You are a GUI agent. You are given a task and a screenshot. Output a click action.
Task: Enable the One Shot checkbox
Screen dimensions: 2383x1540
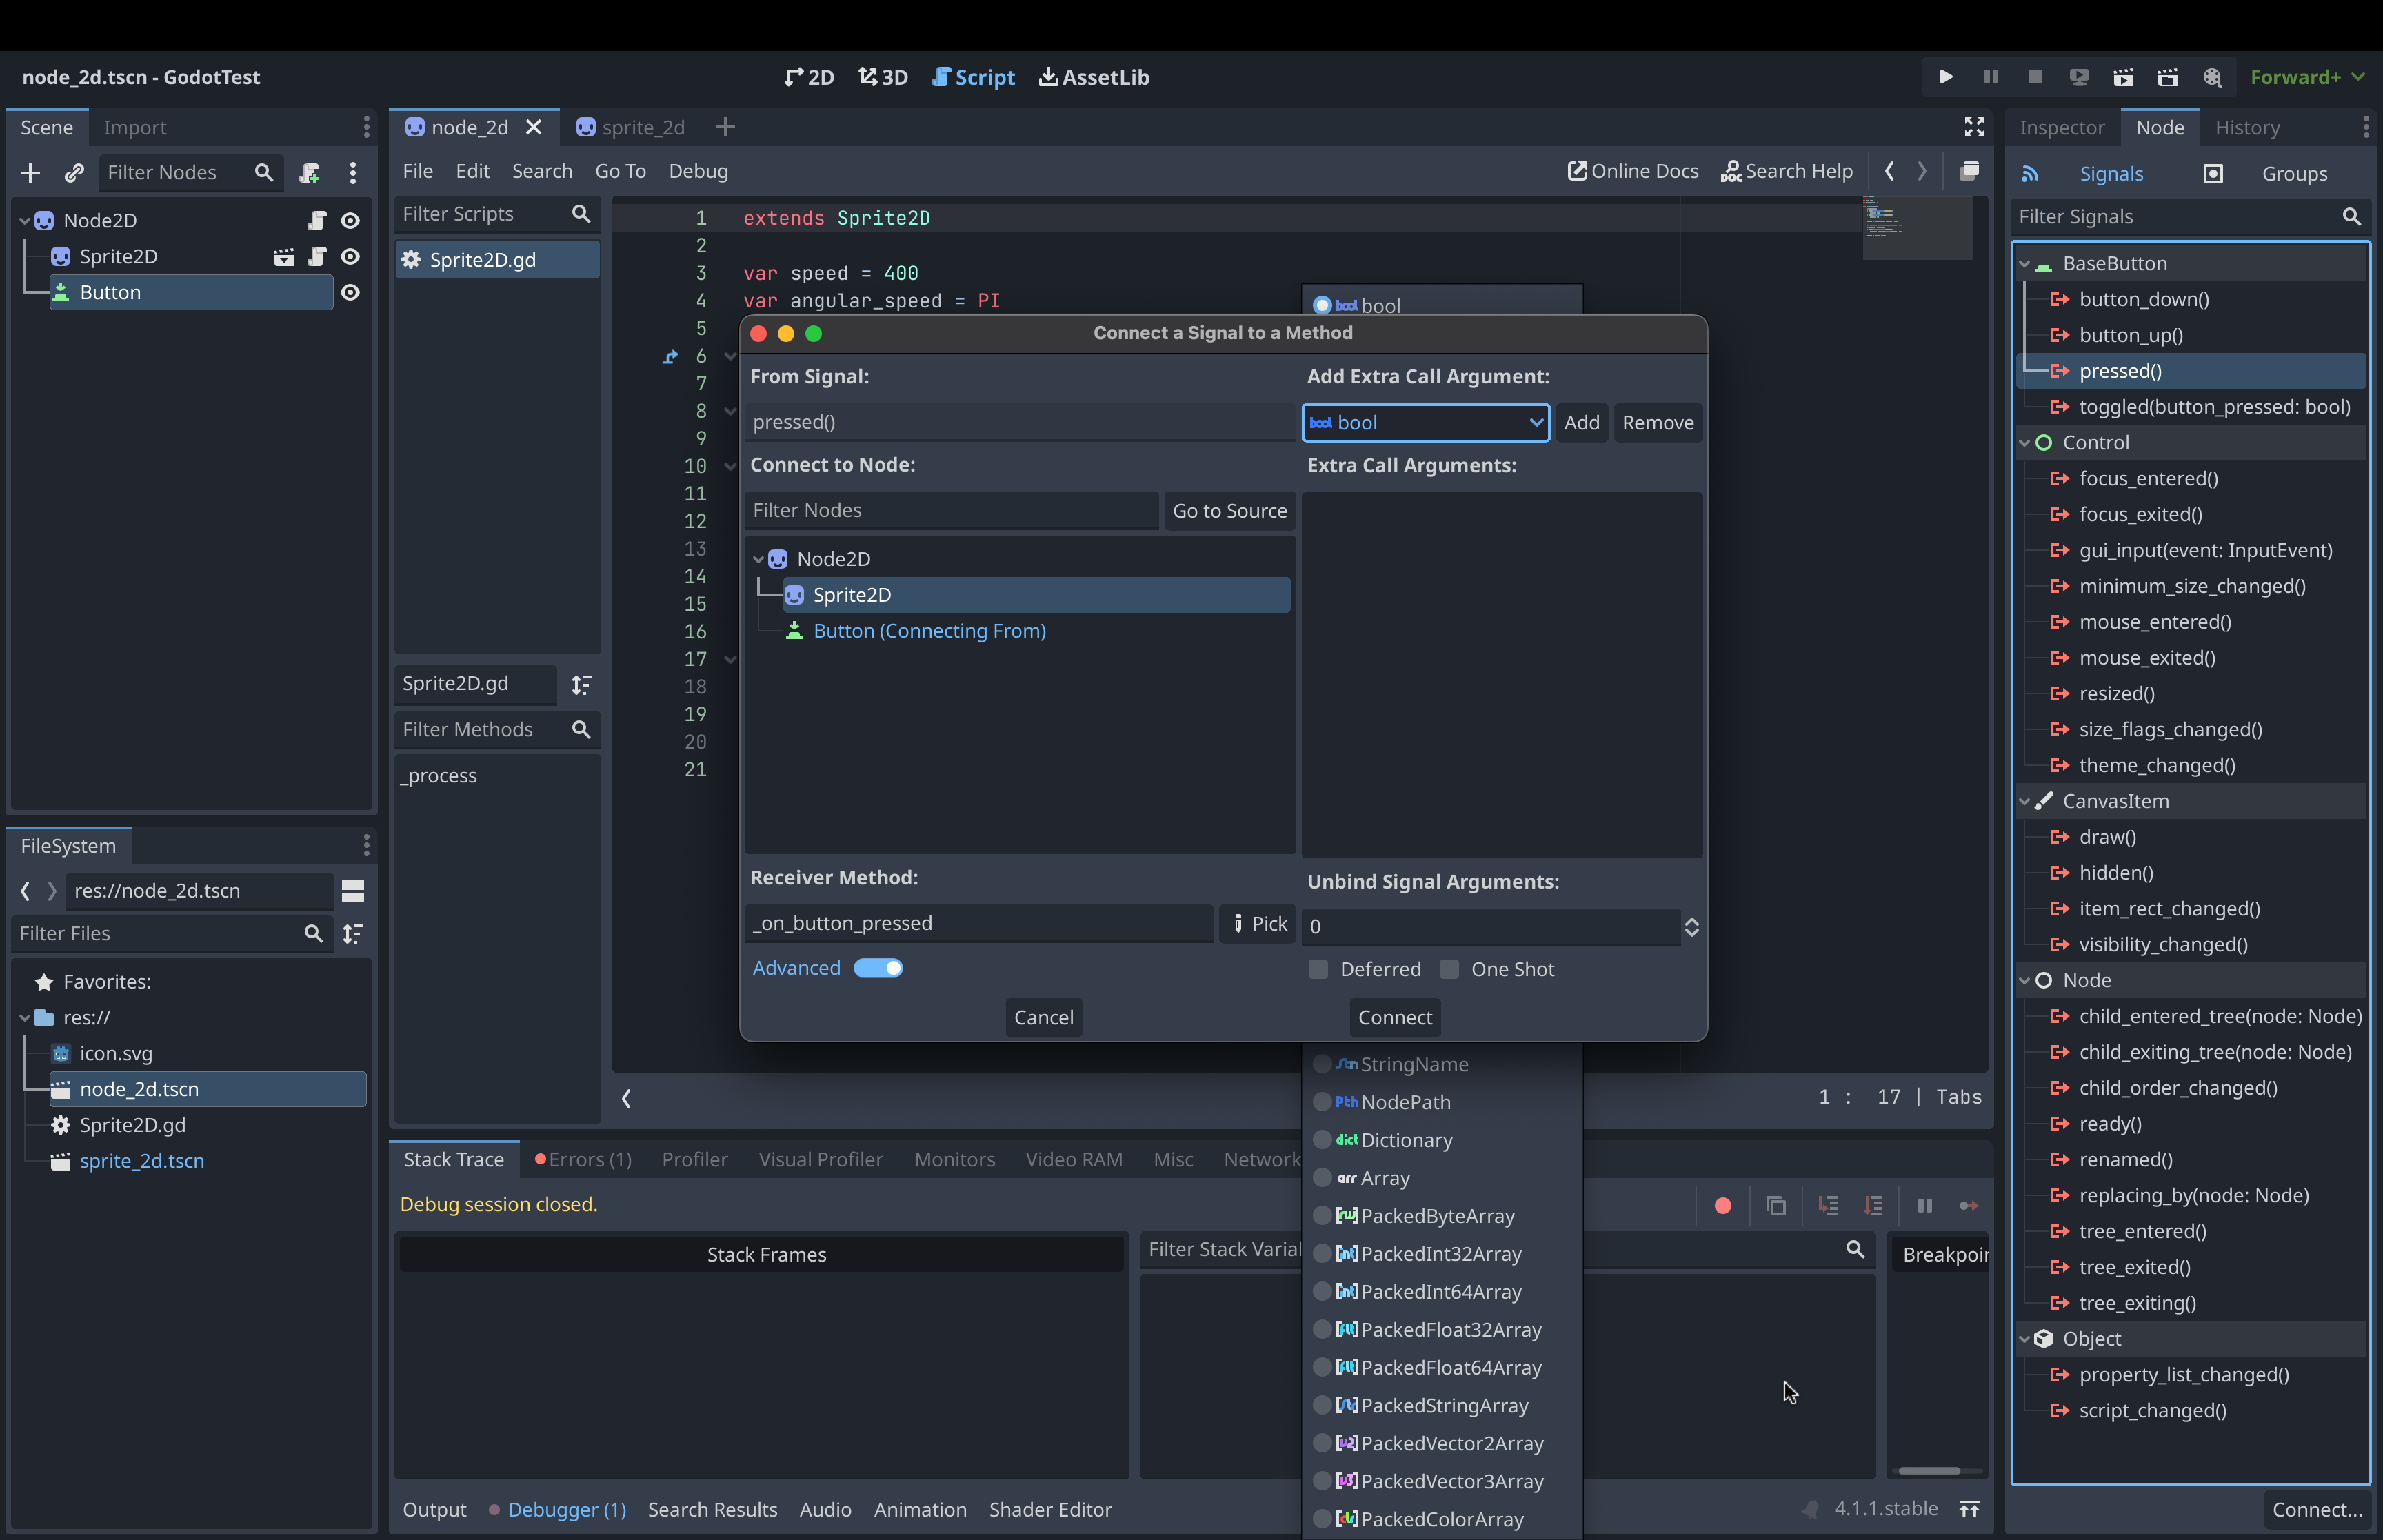[1448, 968]
